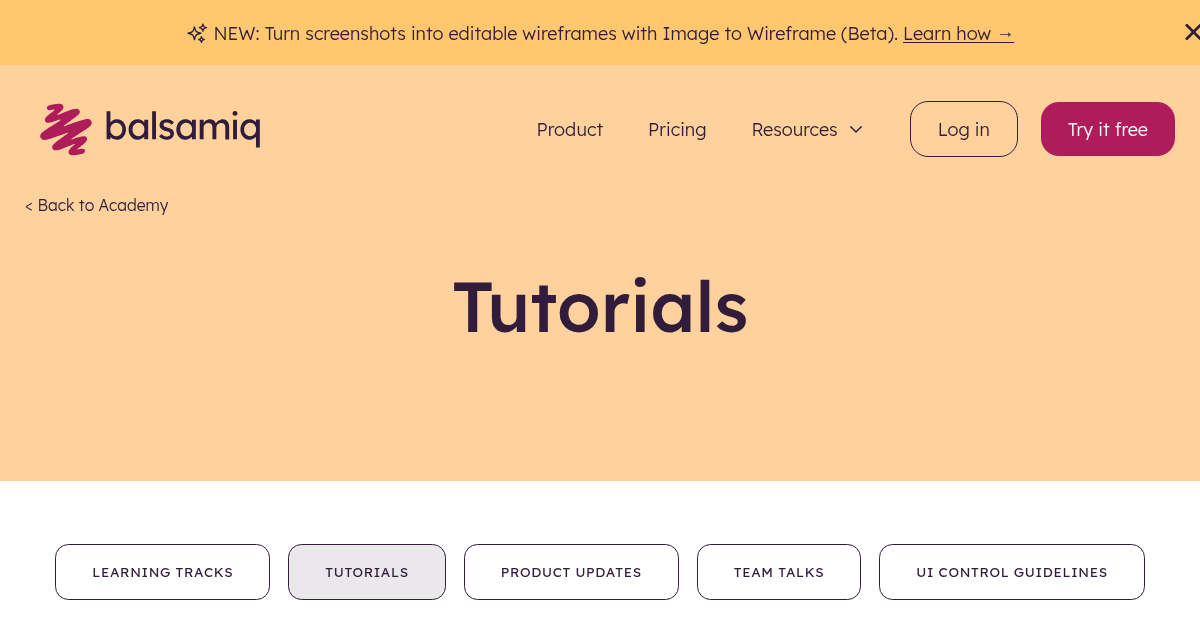The height and width of the screenshot is (627, 1200).
Task: Click the chevron next to Resources
Action: 856,130
